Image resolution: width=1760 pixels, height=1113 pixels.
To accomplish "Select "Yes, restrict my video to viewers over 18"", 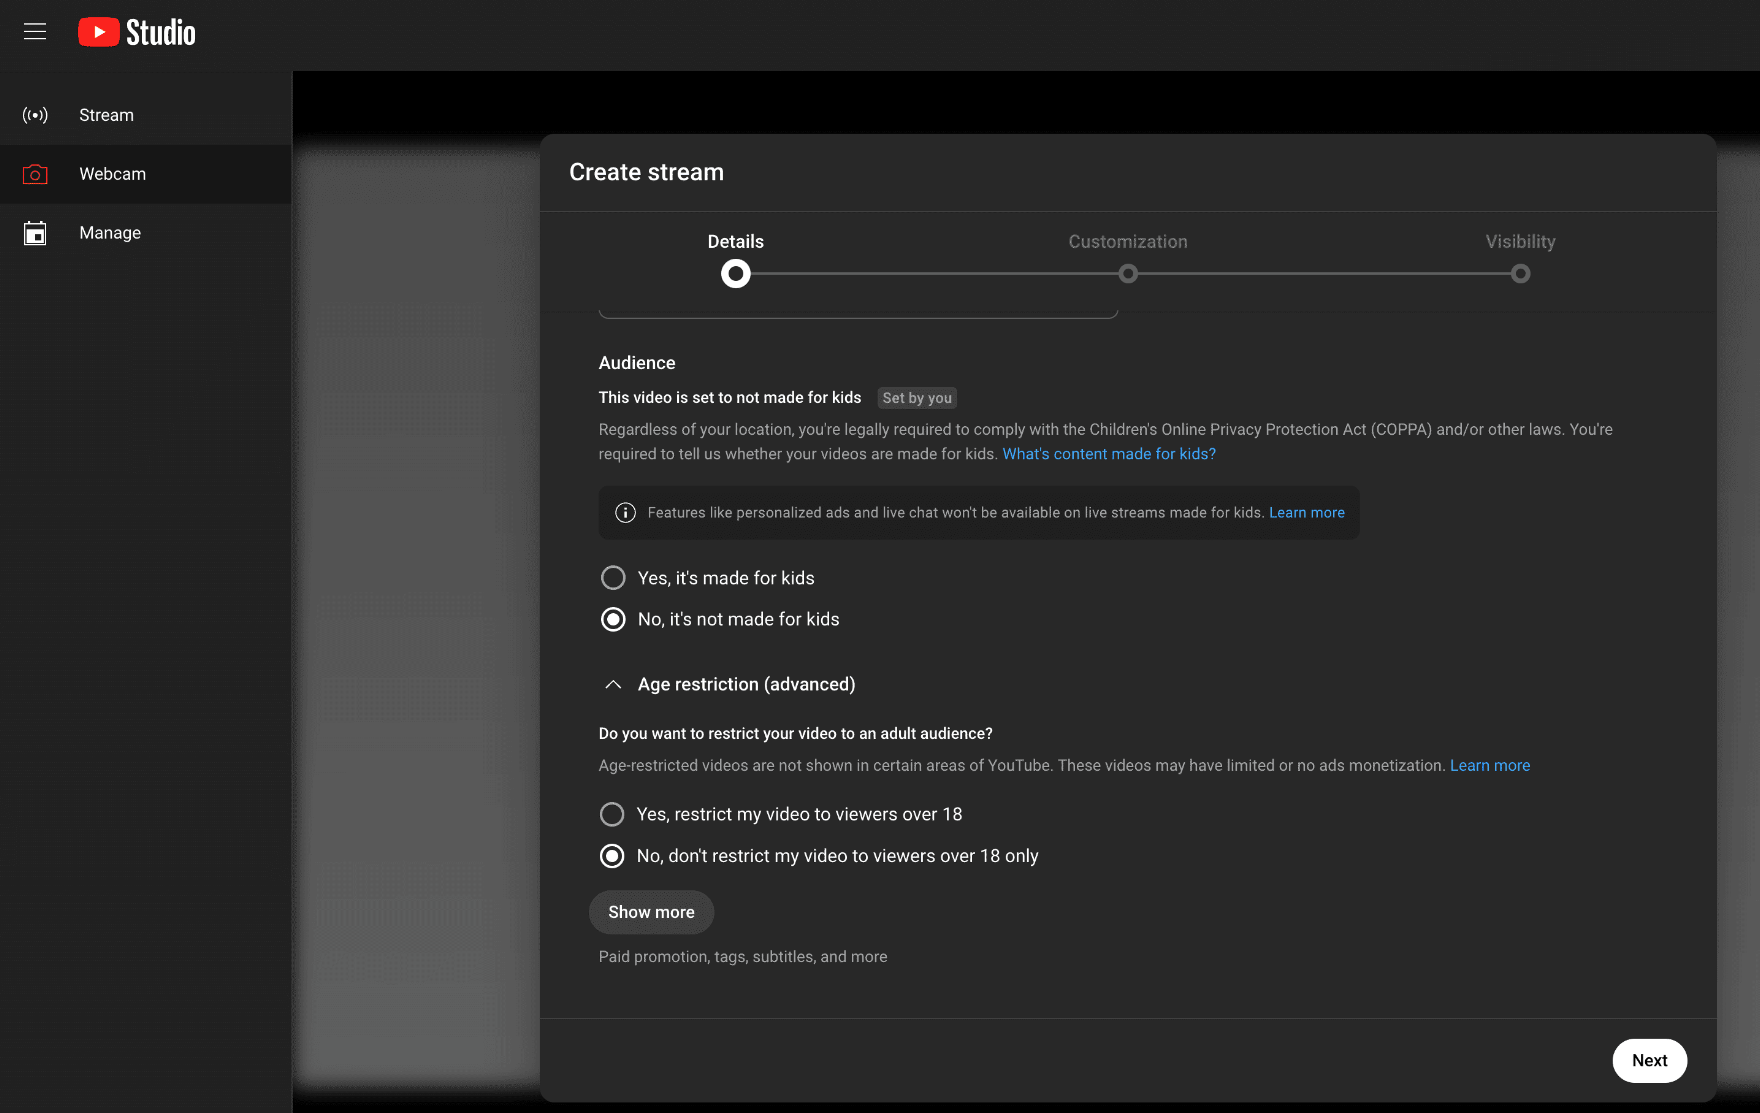I will (x=611, y=814).
